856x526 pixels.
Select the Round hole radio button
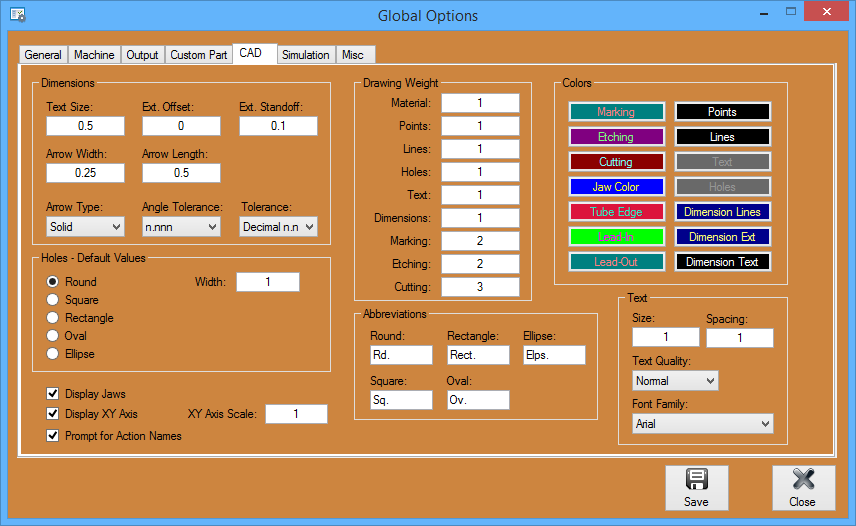click(52, 282)
